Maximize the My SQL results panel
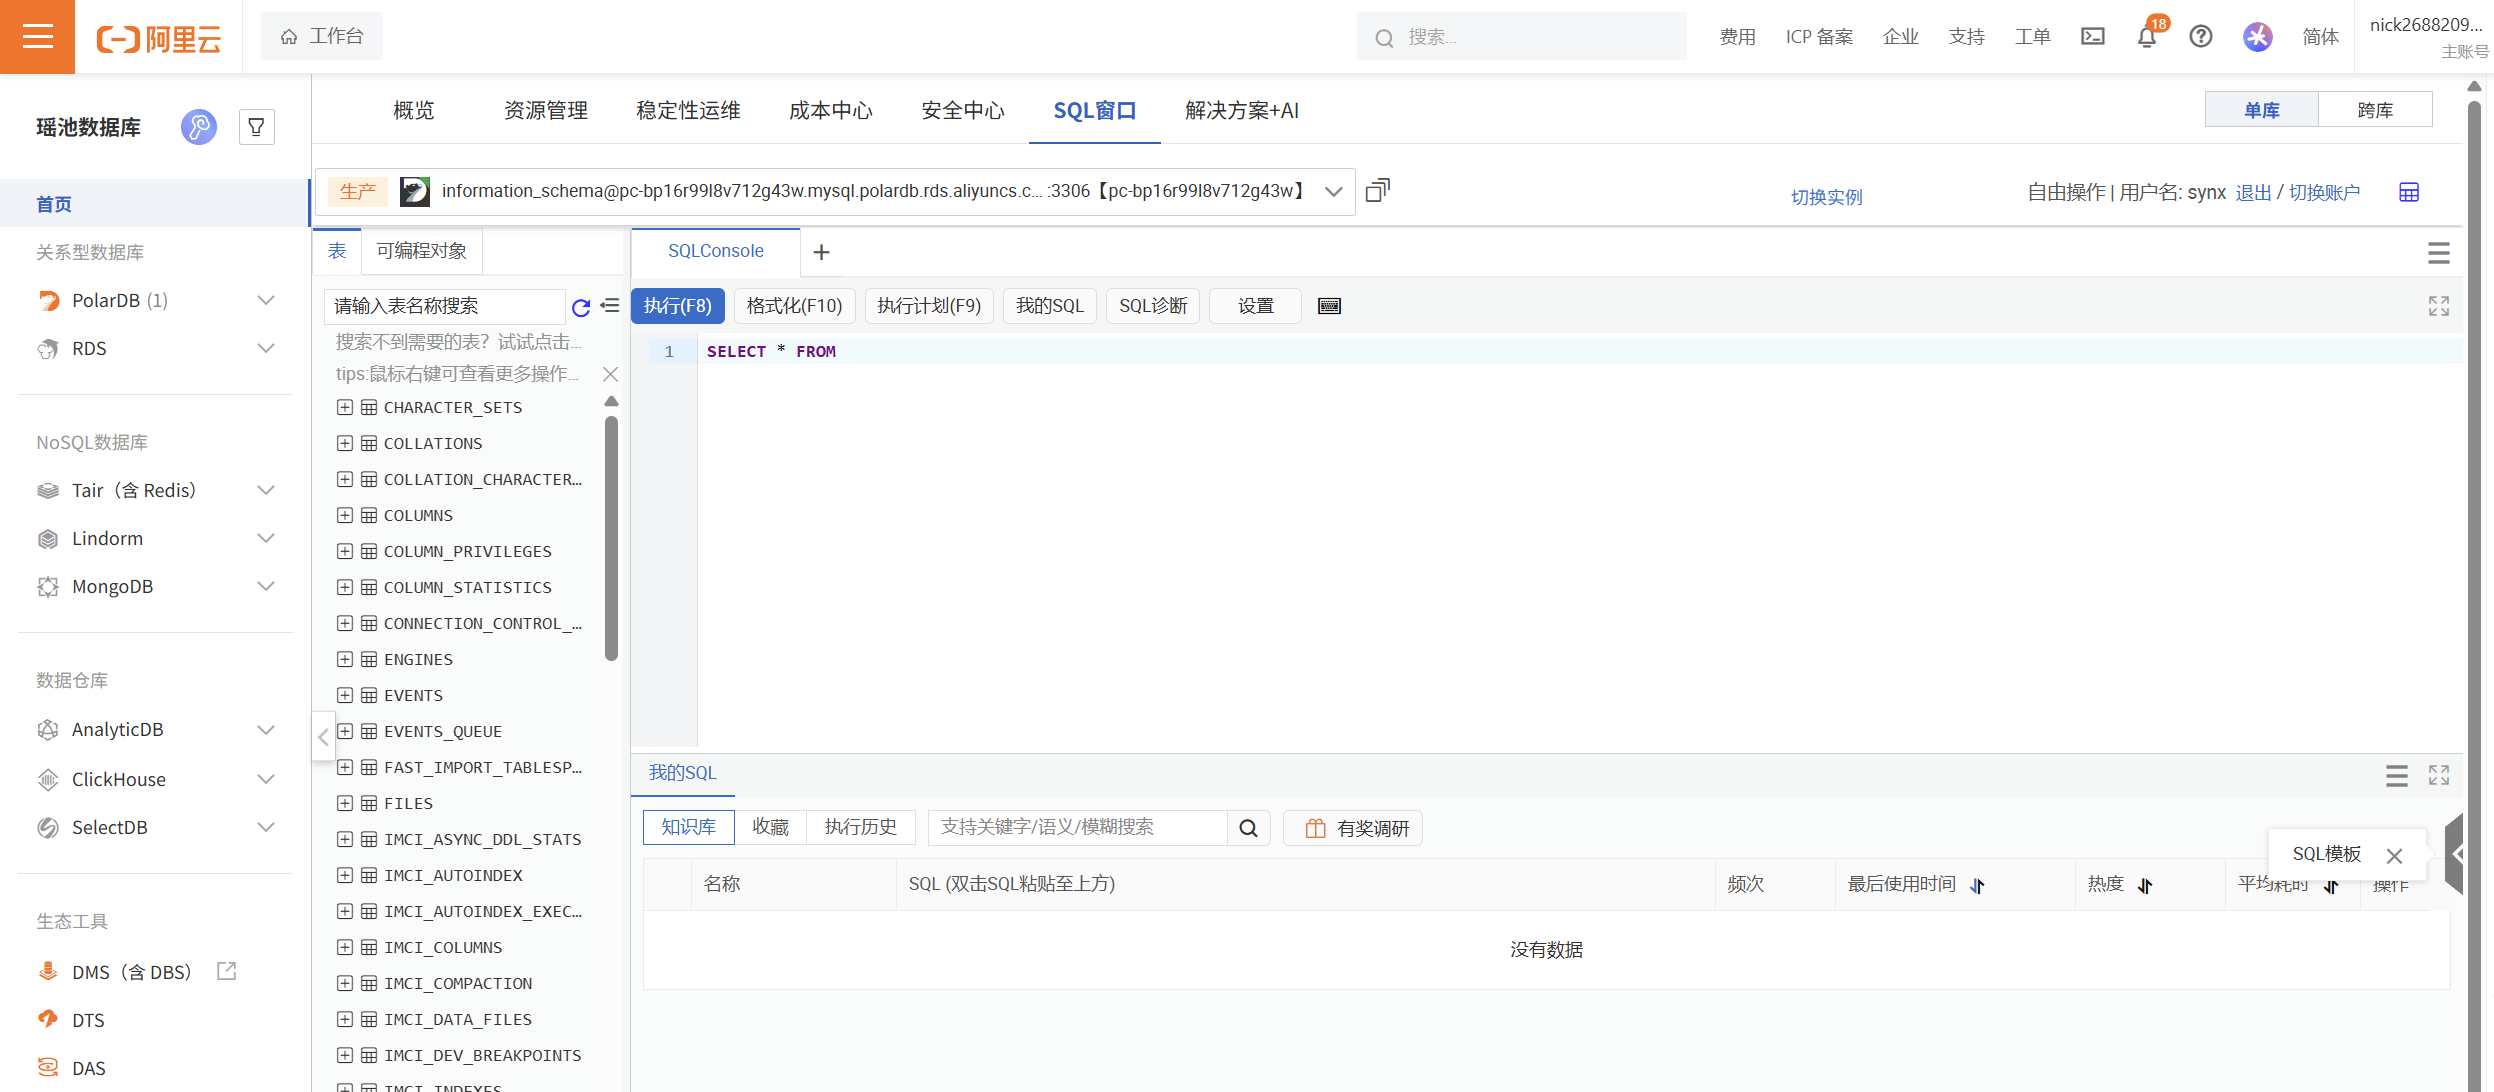Viewport: 2494px width, 1092px height. (x=2439, y=775)
